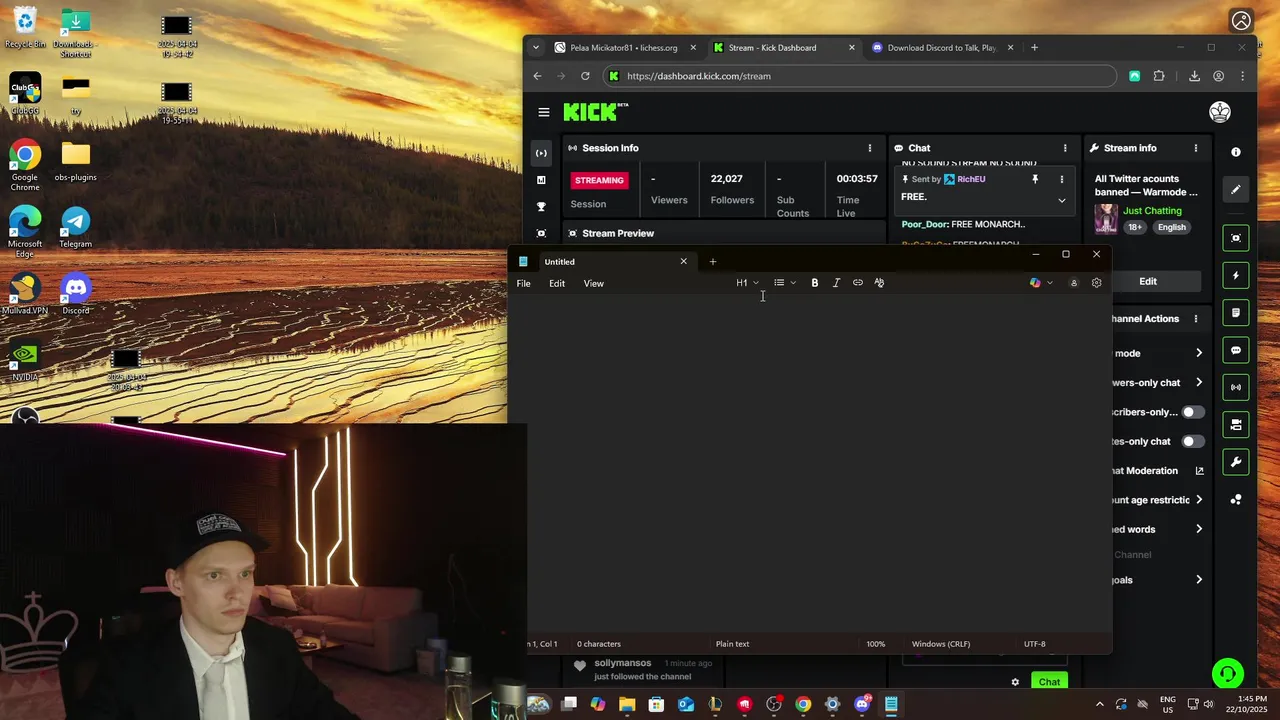The height and width of the screenshot is (720, 1280).
Task: Close the Untitled Notepad tab
Action: pos(684,262)
